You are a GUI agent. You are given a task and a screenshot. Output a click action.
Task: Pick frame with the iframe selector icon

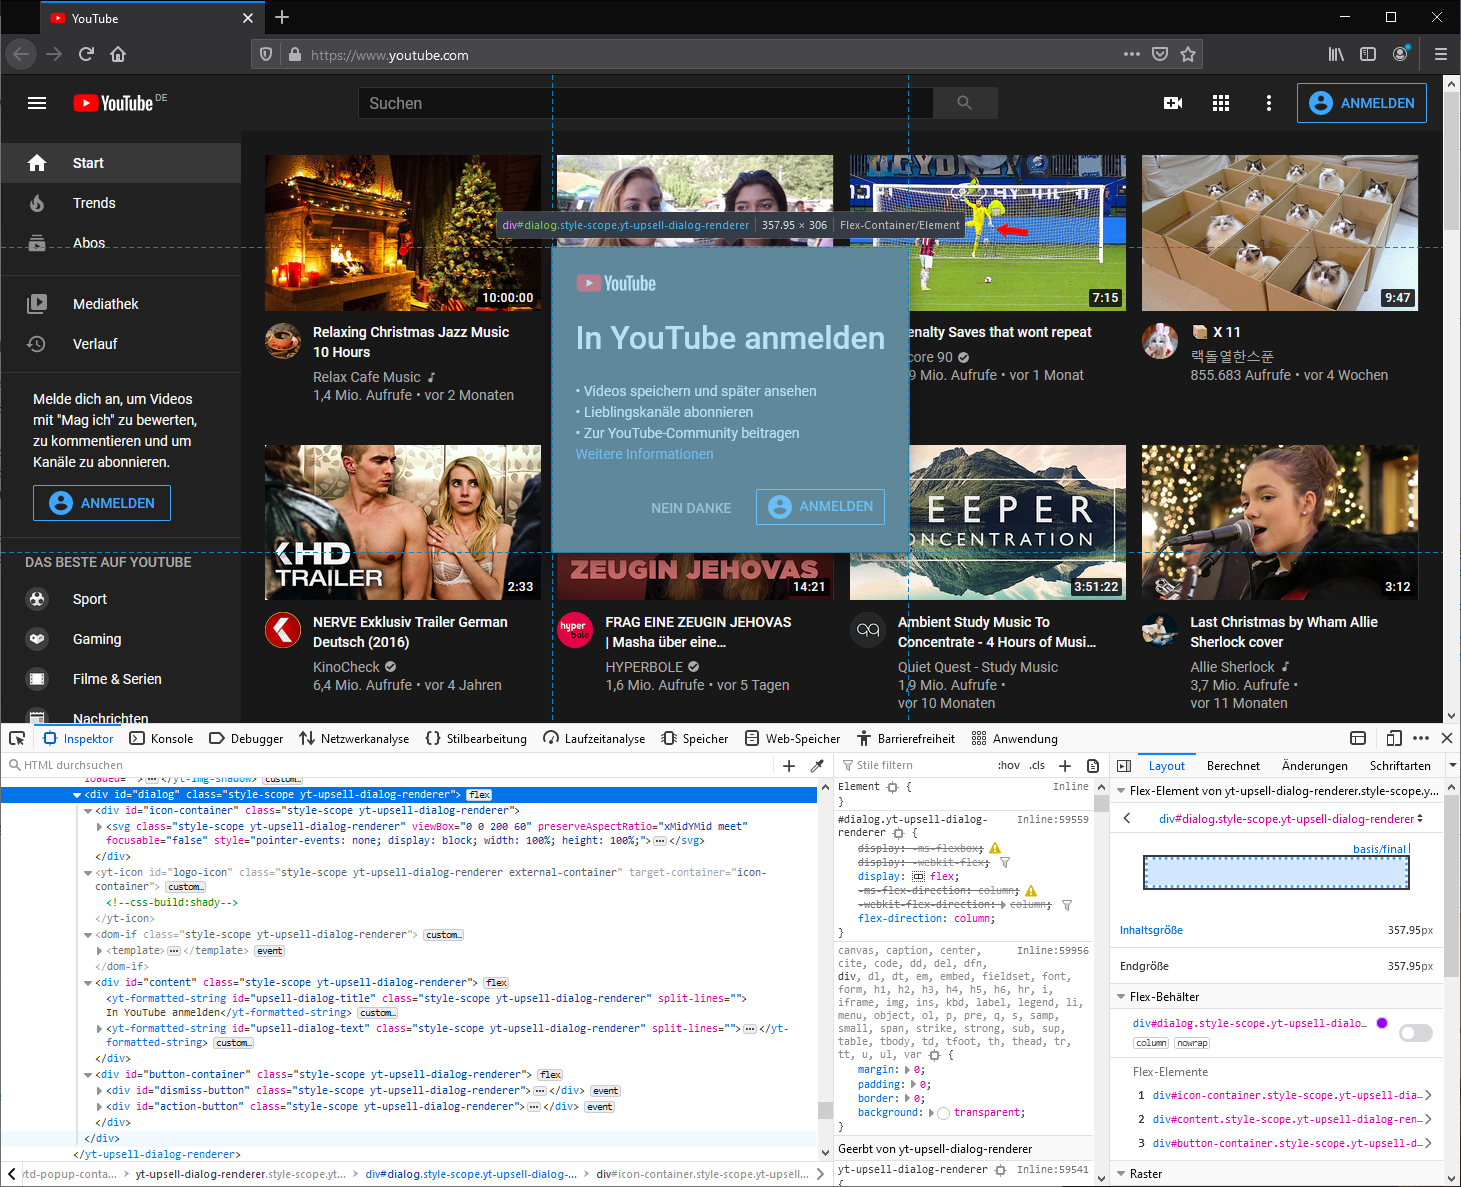pos(1358,738)
